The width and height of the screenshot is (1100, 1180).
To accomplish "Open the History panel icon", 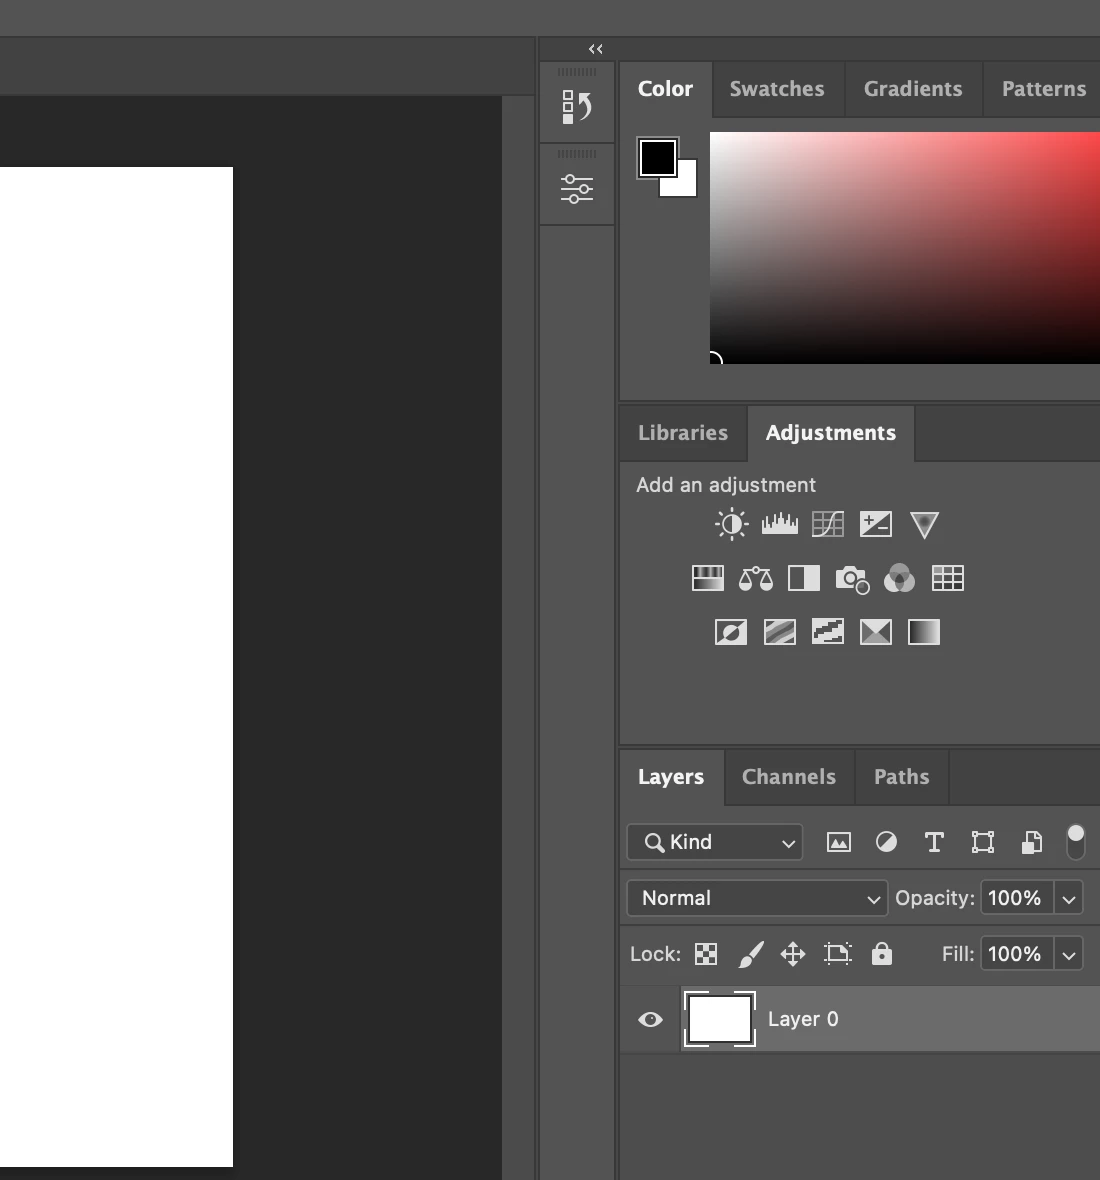I will pyautogui.click(x=576, y=107).
